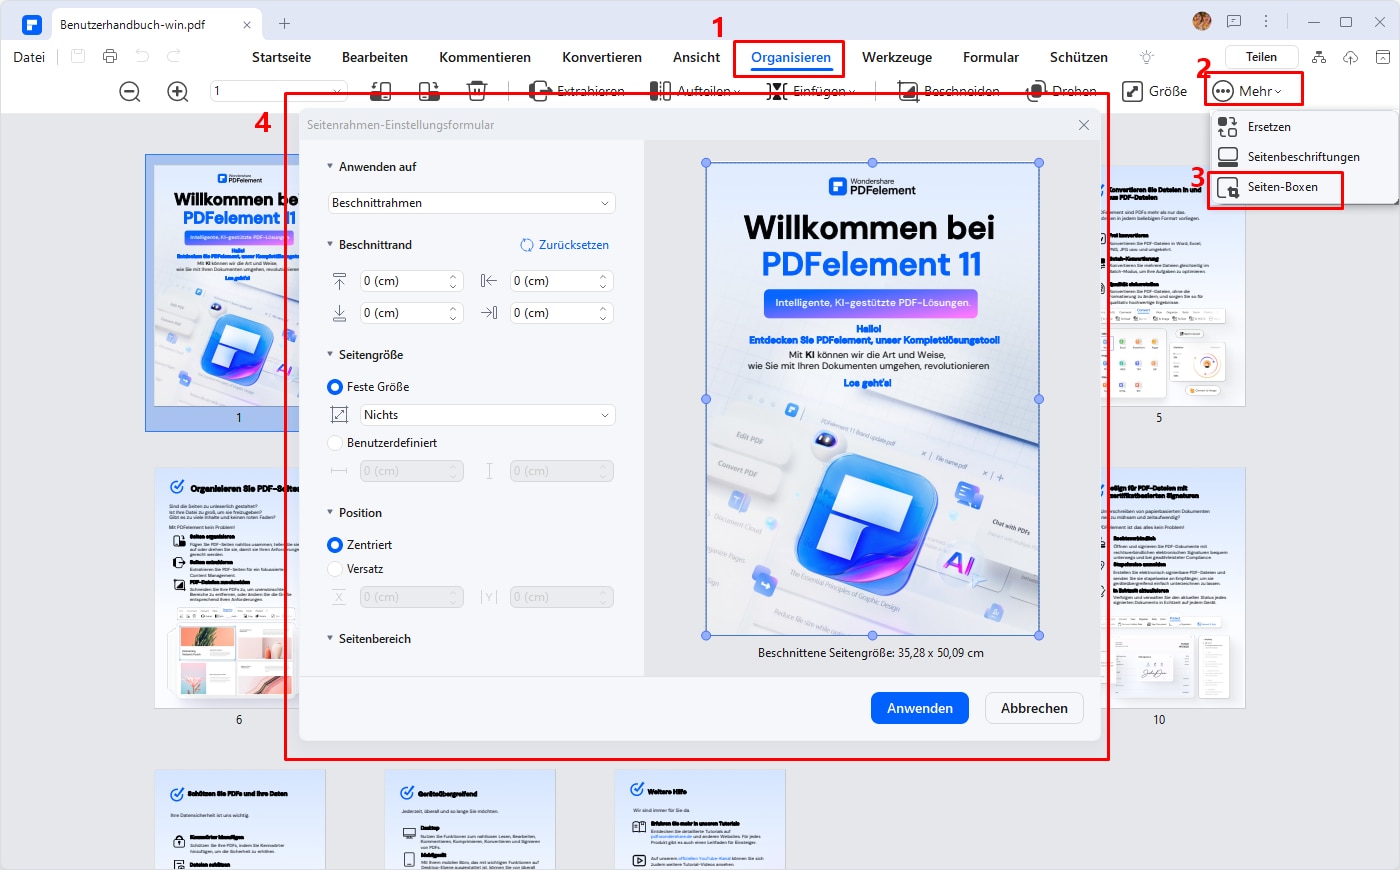Click the top margin icon in Beschnittrand
This screenshot has height=870, width=1400.
pos(339,281)
